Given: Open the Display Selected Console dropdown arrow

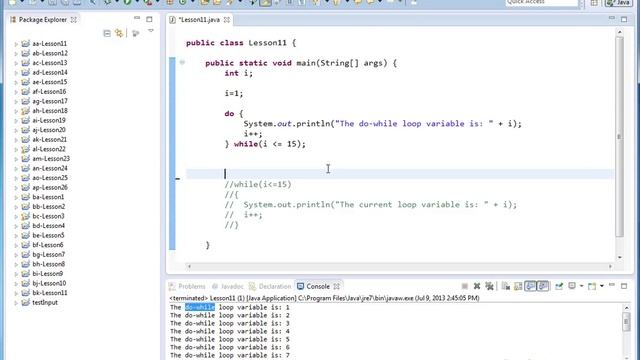Looking at the screenshot, I should [581, 286].
